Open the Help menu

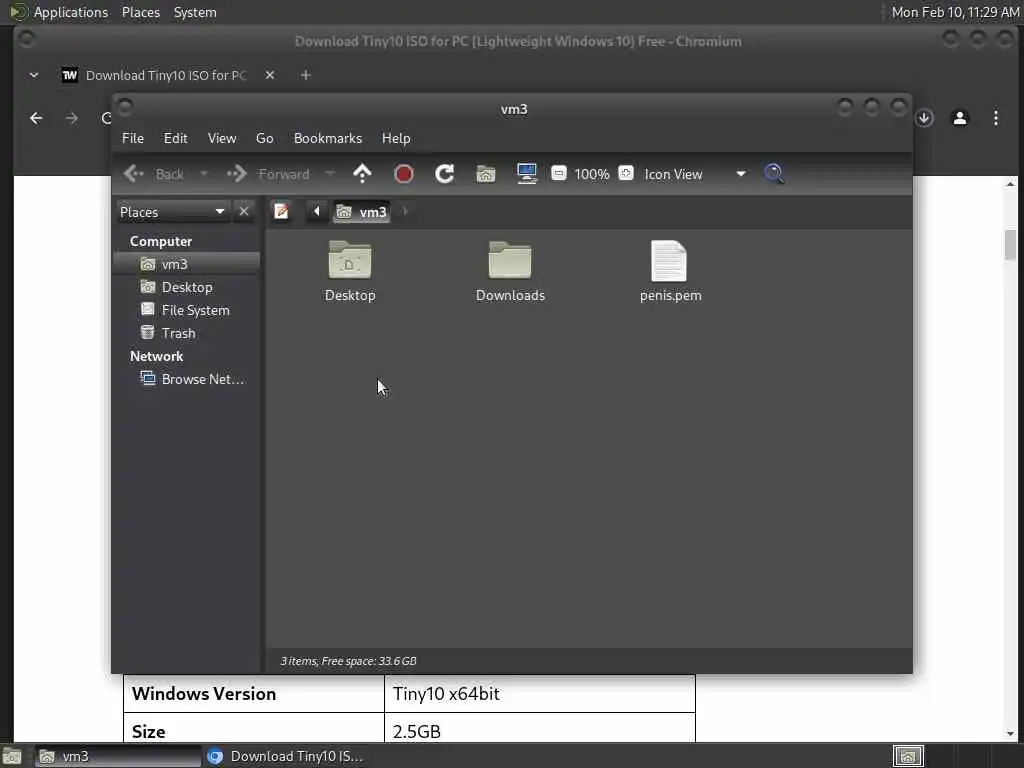396,138
